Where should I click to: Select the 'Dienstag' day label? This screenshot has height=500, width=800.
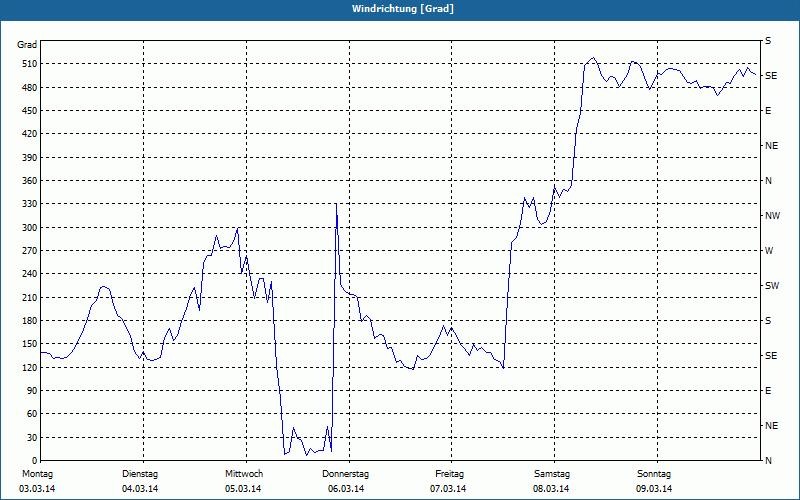[140, 474]
